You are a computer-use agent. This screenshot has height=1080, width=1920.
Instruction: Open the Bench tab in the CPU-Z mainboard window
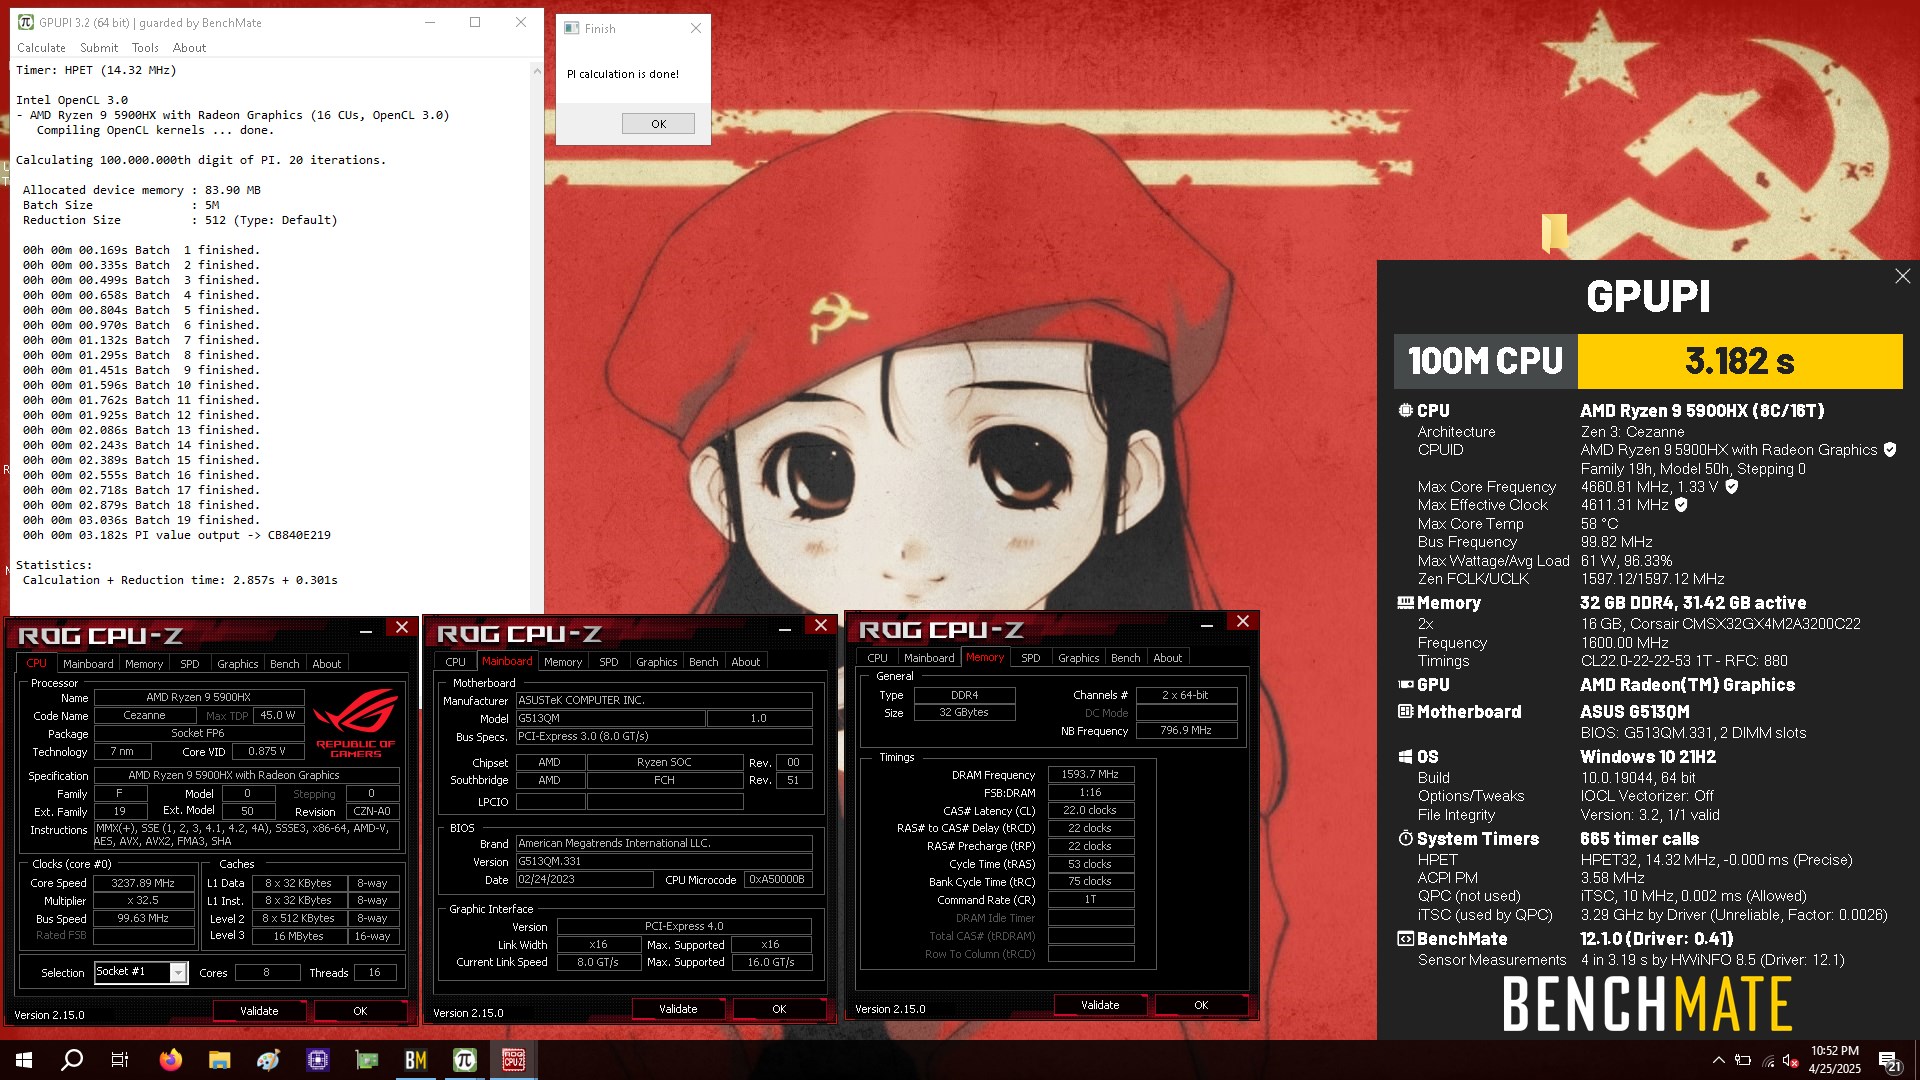(x=704, y=662)
